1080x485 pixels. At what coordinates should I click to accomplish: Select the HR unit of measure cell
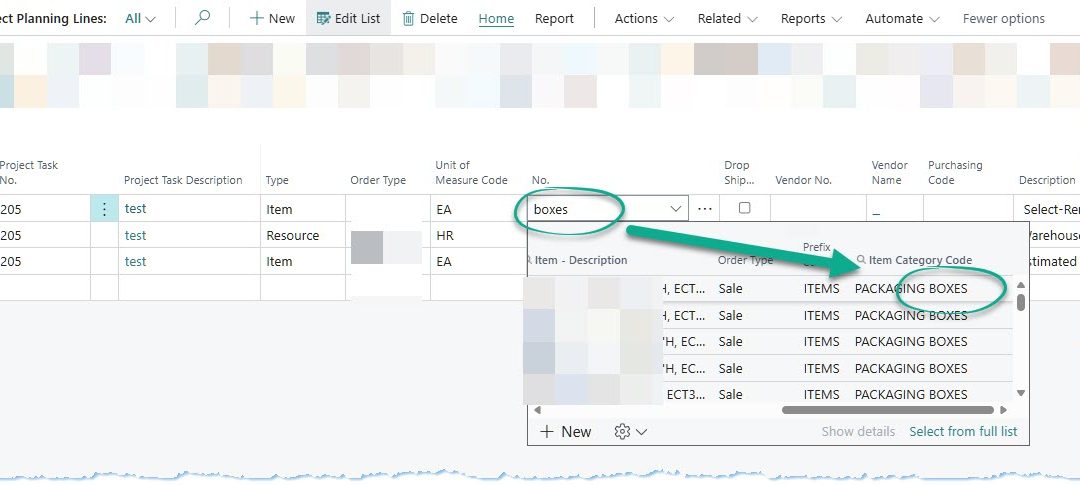479,236
